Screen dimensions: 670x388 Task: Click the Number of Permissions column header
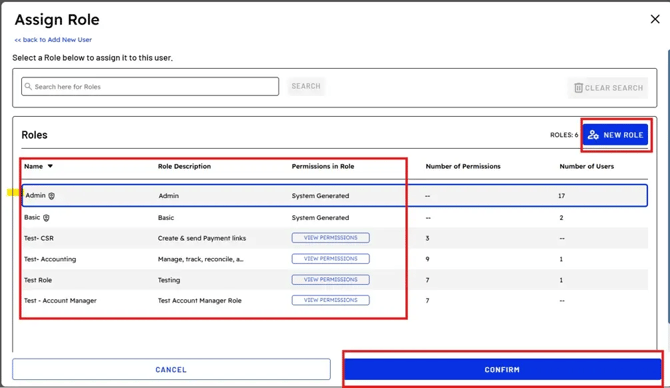(463, 166)
